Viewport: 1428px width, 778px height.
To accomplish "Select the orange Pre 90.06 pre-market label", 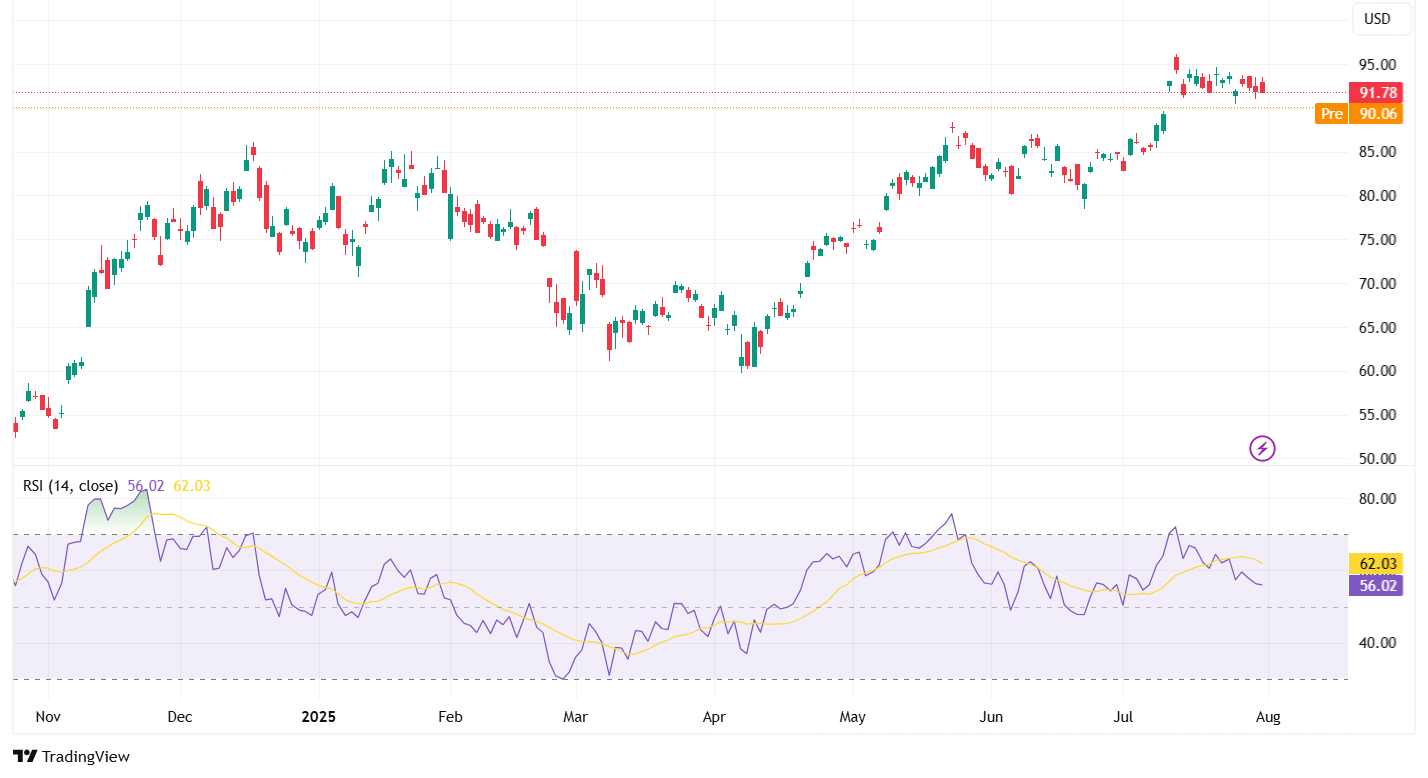I will (x=1360, y=114).
